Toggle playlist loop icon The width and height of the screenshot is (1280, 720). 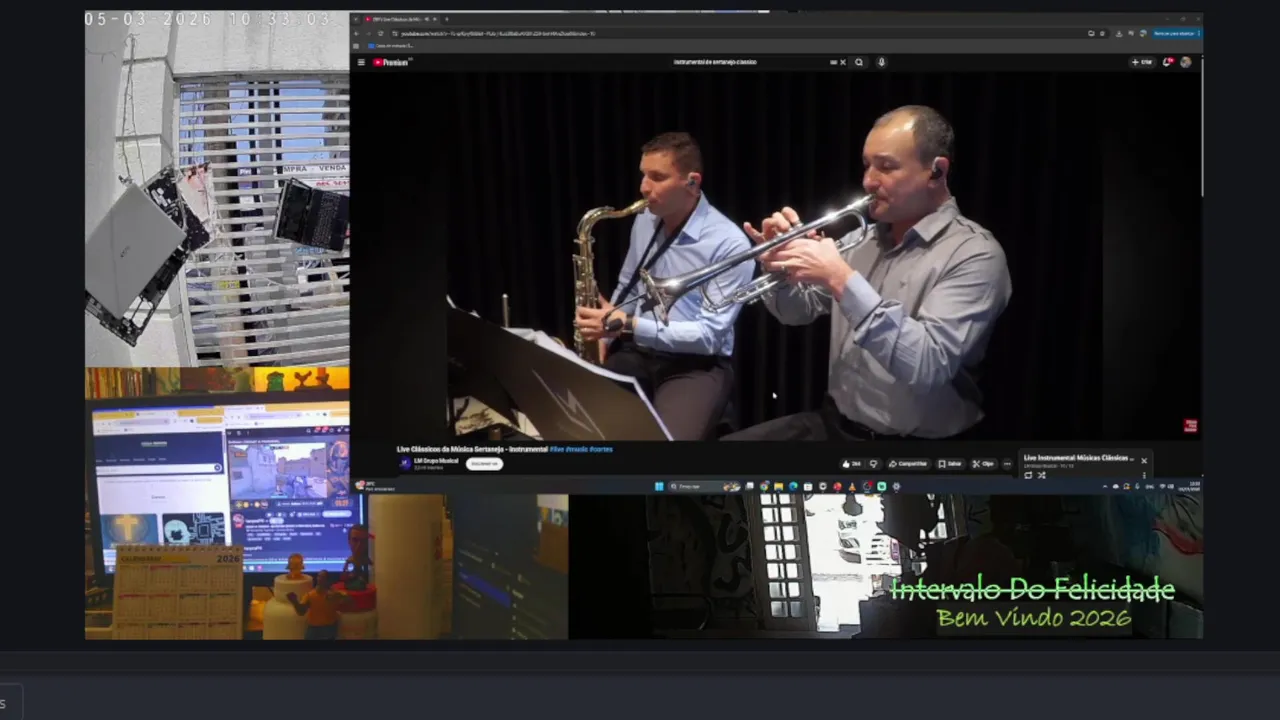click(1028, 475)
